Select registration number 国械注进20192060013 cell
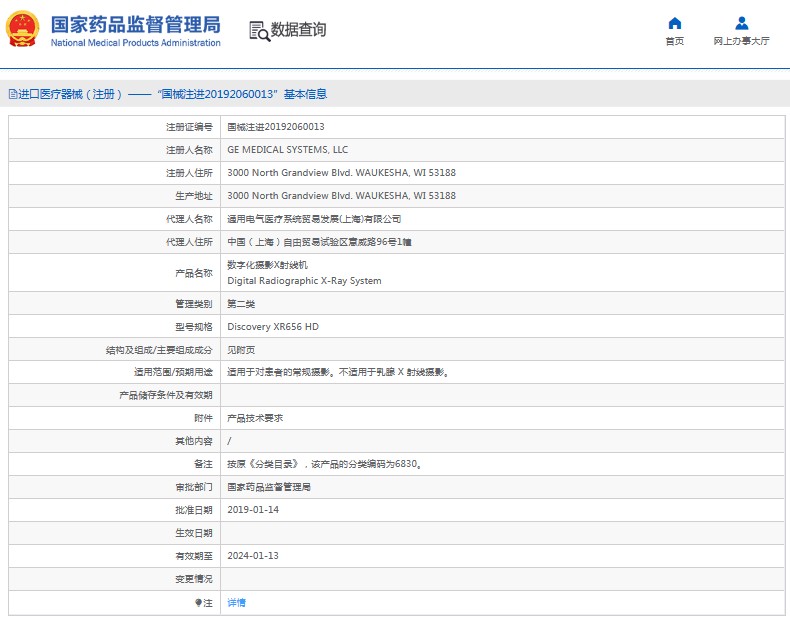 276,127
